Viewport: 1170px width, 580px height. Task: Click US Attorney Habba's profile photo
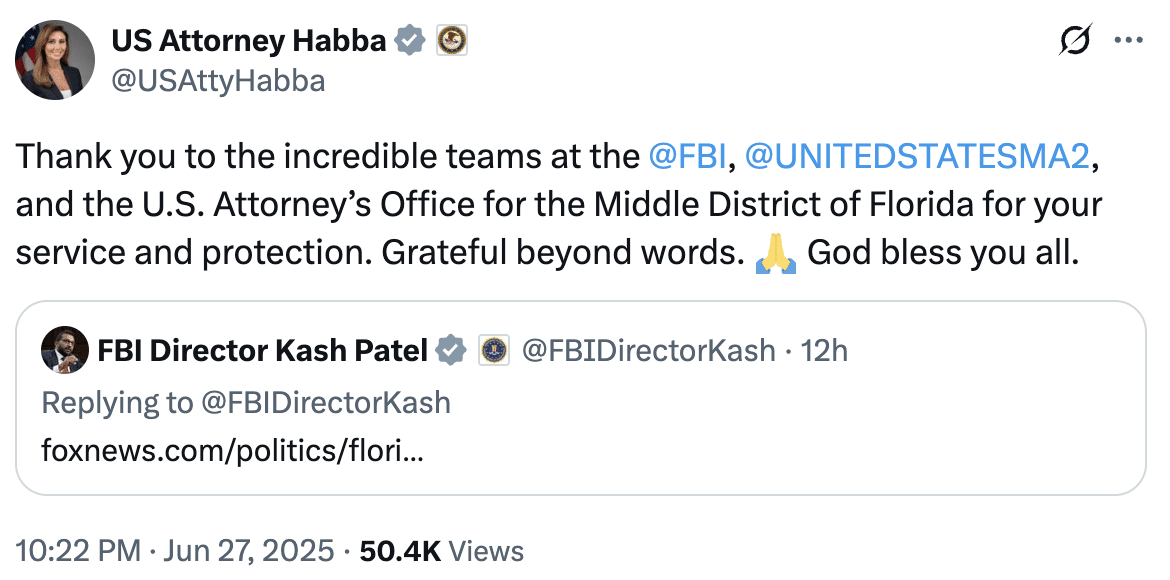pos(55,60)
